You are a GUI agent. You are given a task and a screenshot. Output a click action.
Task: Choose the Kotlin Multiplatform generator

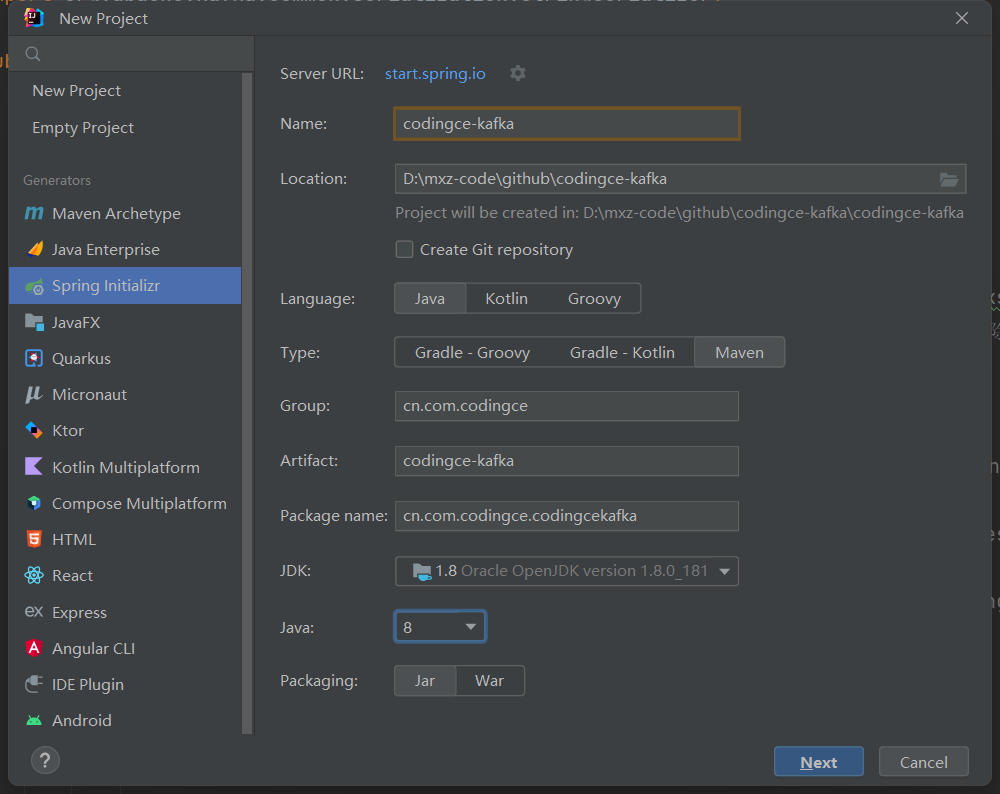[x=126, y=467]
